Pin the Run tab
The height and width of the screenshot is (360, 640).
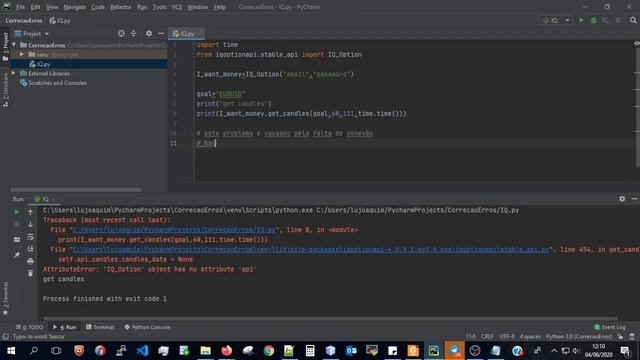click(x=17, y=255)
